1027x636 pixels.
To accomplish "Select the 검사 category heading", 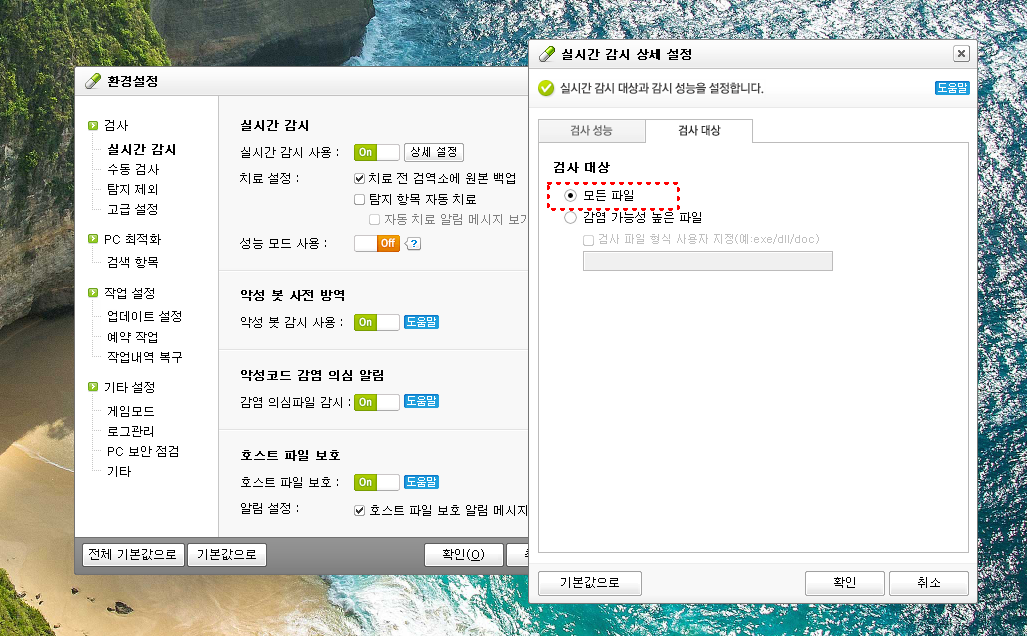I will click(x=116, y=125).
